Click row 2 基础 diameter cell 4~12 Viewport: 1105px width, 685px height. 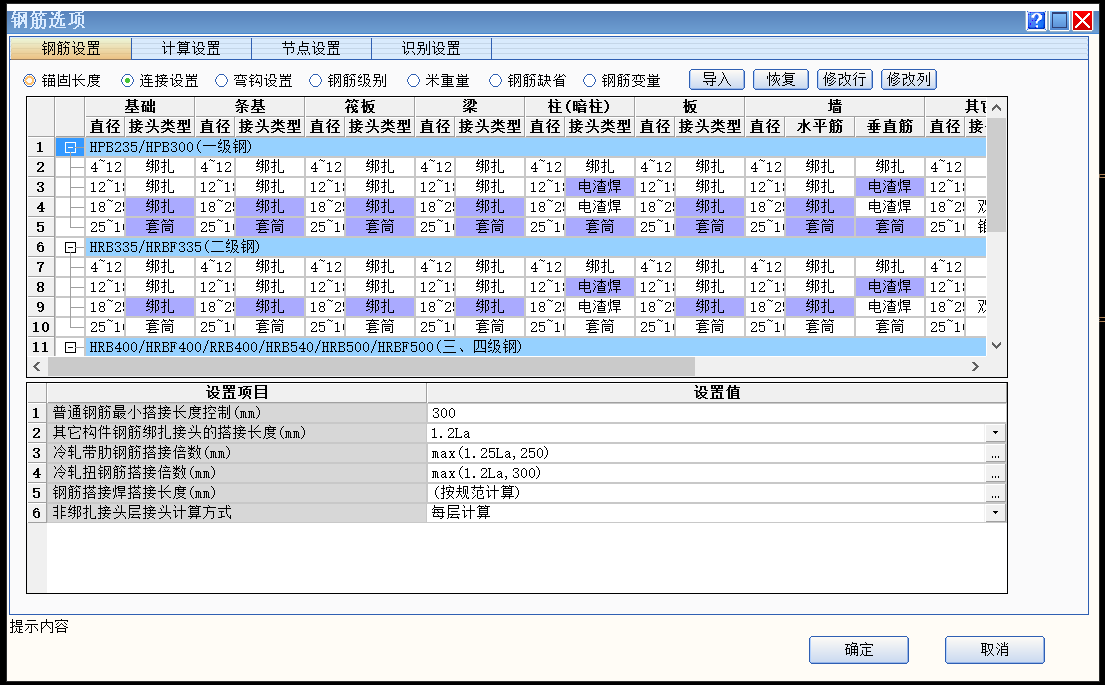[x=105, y=167]
